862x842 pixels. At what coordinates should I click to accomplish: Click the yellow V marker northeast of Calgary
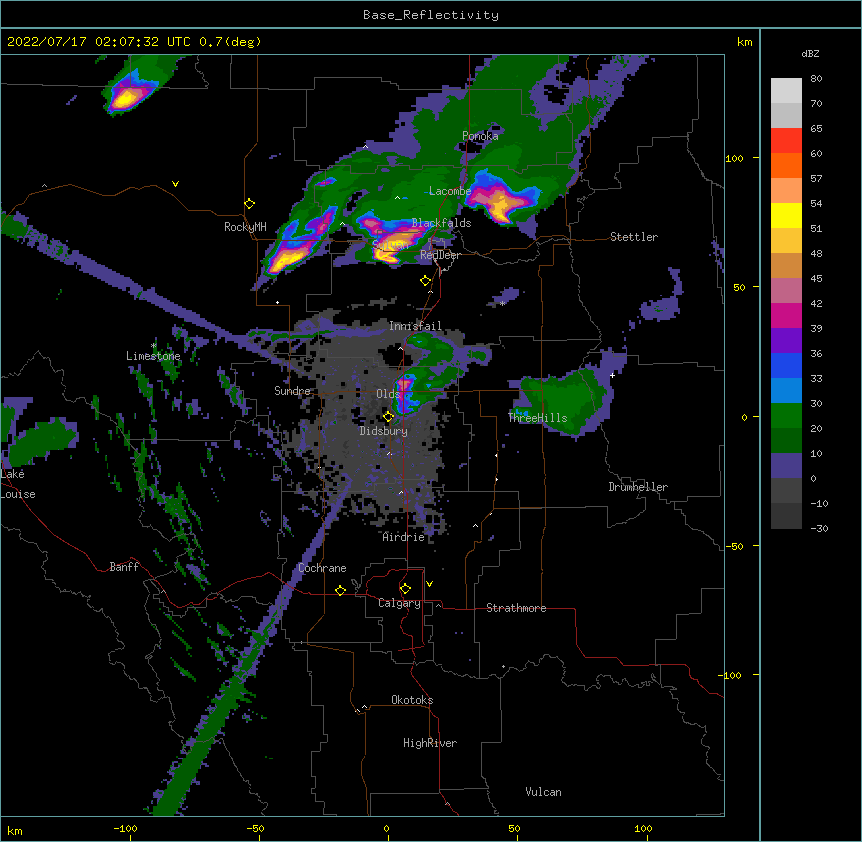coord(429,584)
